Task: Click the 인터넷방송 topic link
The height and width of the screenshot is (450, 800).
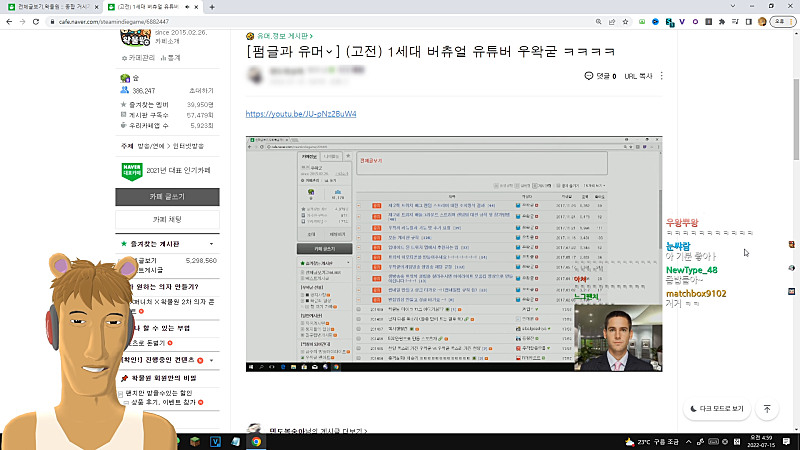Action: 188,146
